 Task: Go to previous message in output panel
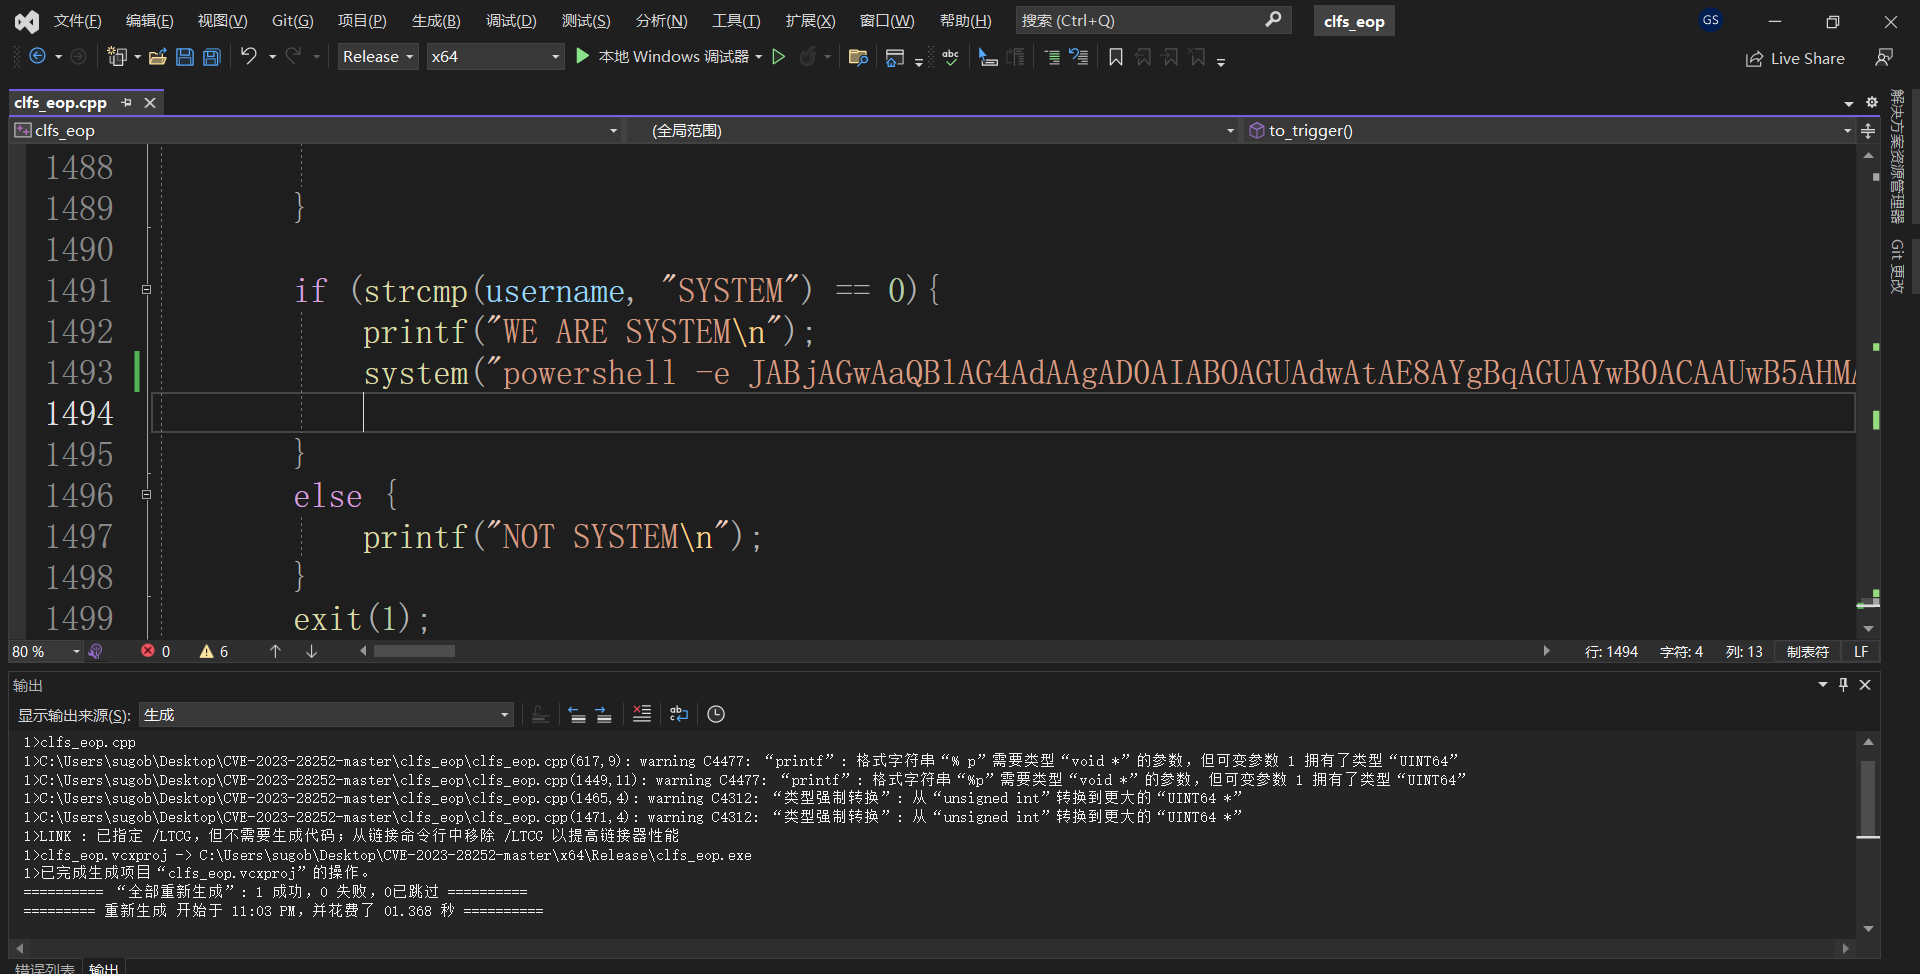point(577,714)
